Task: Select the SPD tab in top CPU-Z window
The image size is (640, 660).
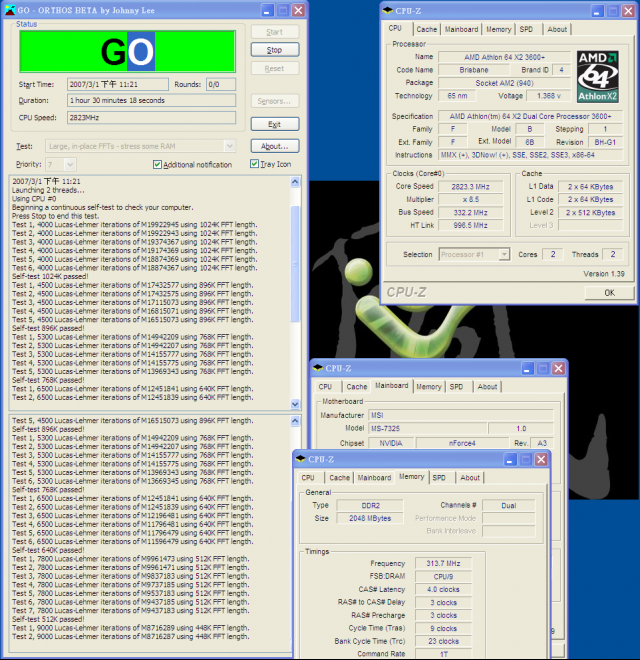Action: click(x=526, y=29)
